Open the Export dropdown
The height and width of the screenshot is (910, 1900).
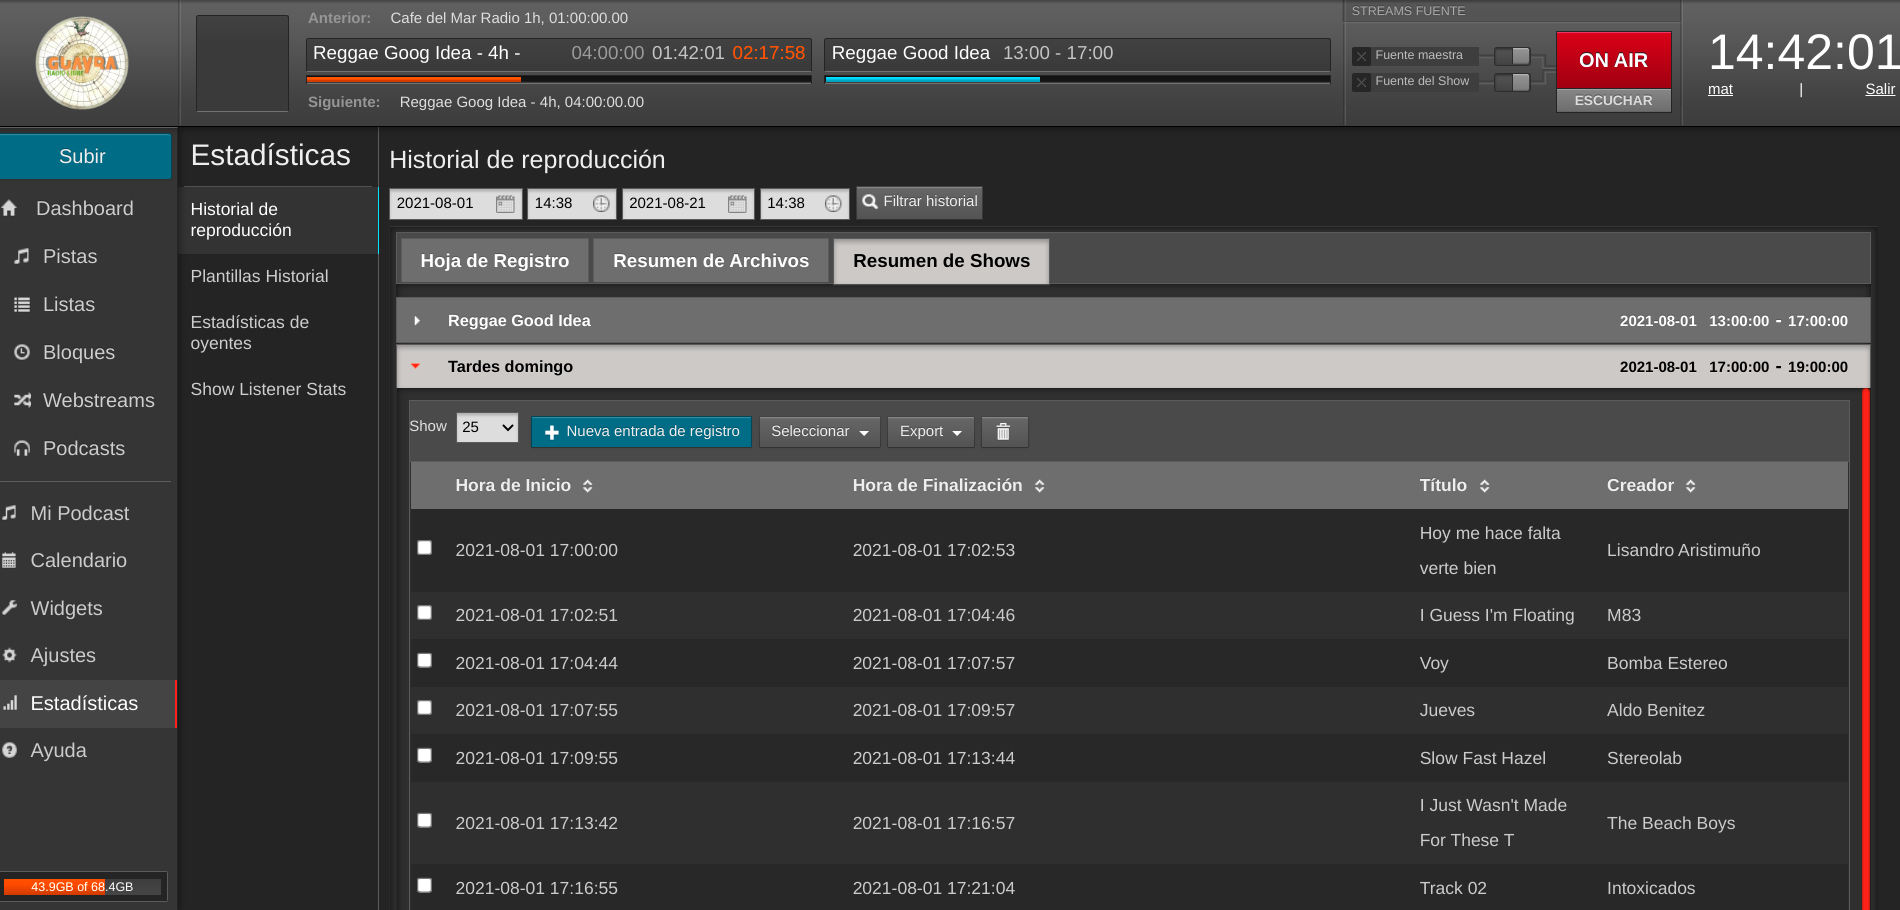pyautogui.click(x=931, y=432)
